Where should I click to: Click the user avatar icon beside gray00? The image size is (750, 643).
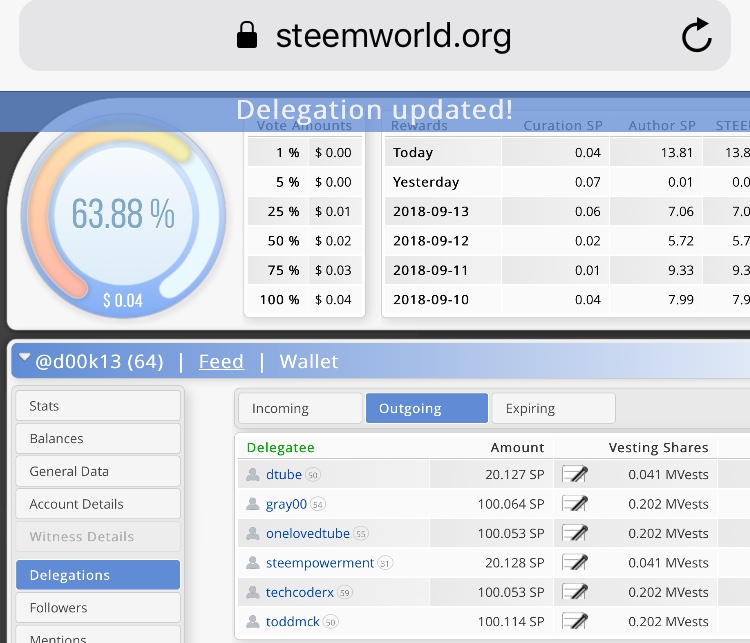tap(253, 504)
